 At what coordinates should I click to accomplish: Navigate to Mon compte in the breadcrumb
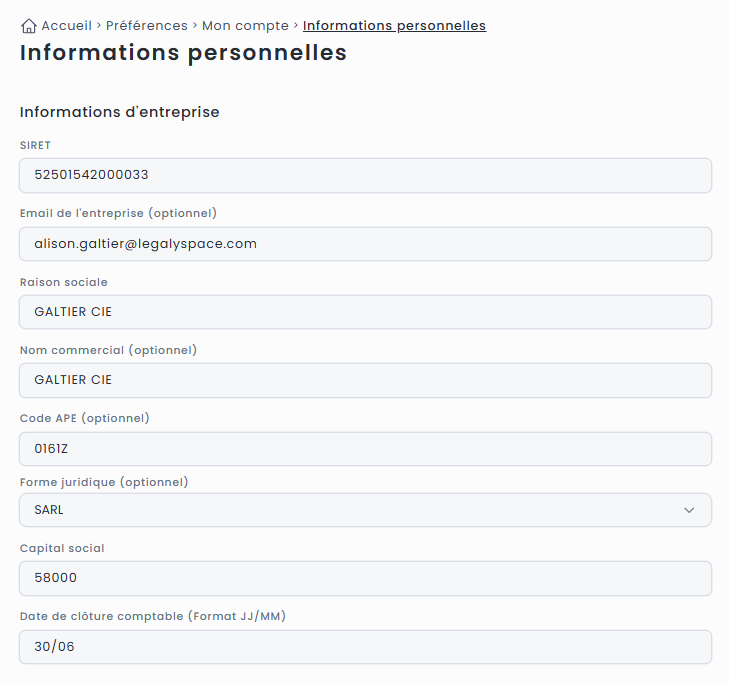[x=245, y=26]
